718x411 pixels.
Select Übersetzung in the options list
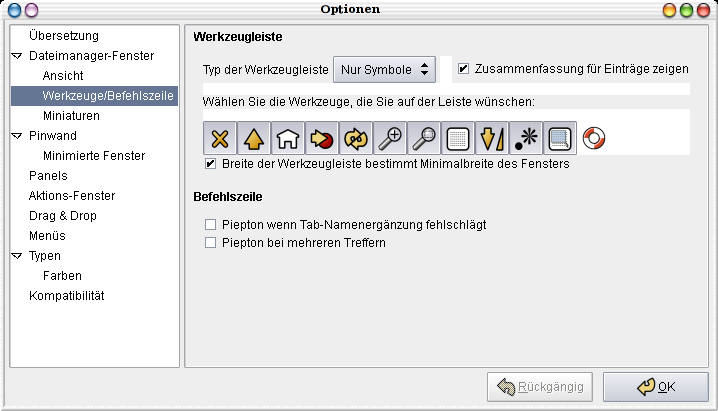pos(64,36)
